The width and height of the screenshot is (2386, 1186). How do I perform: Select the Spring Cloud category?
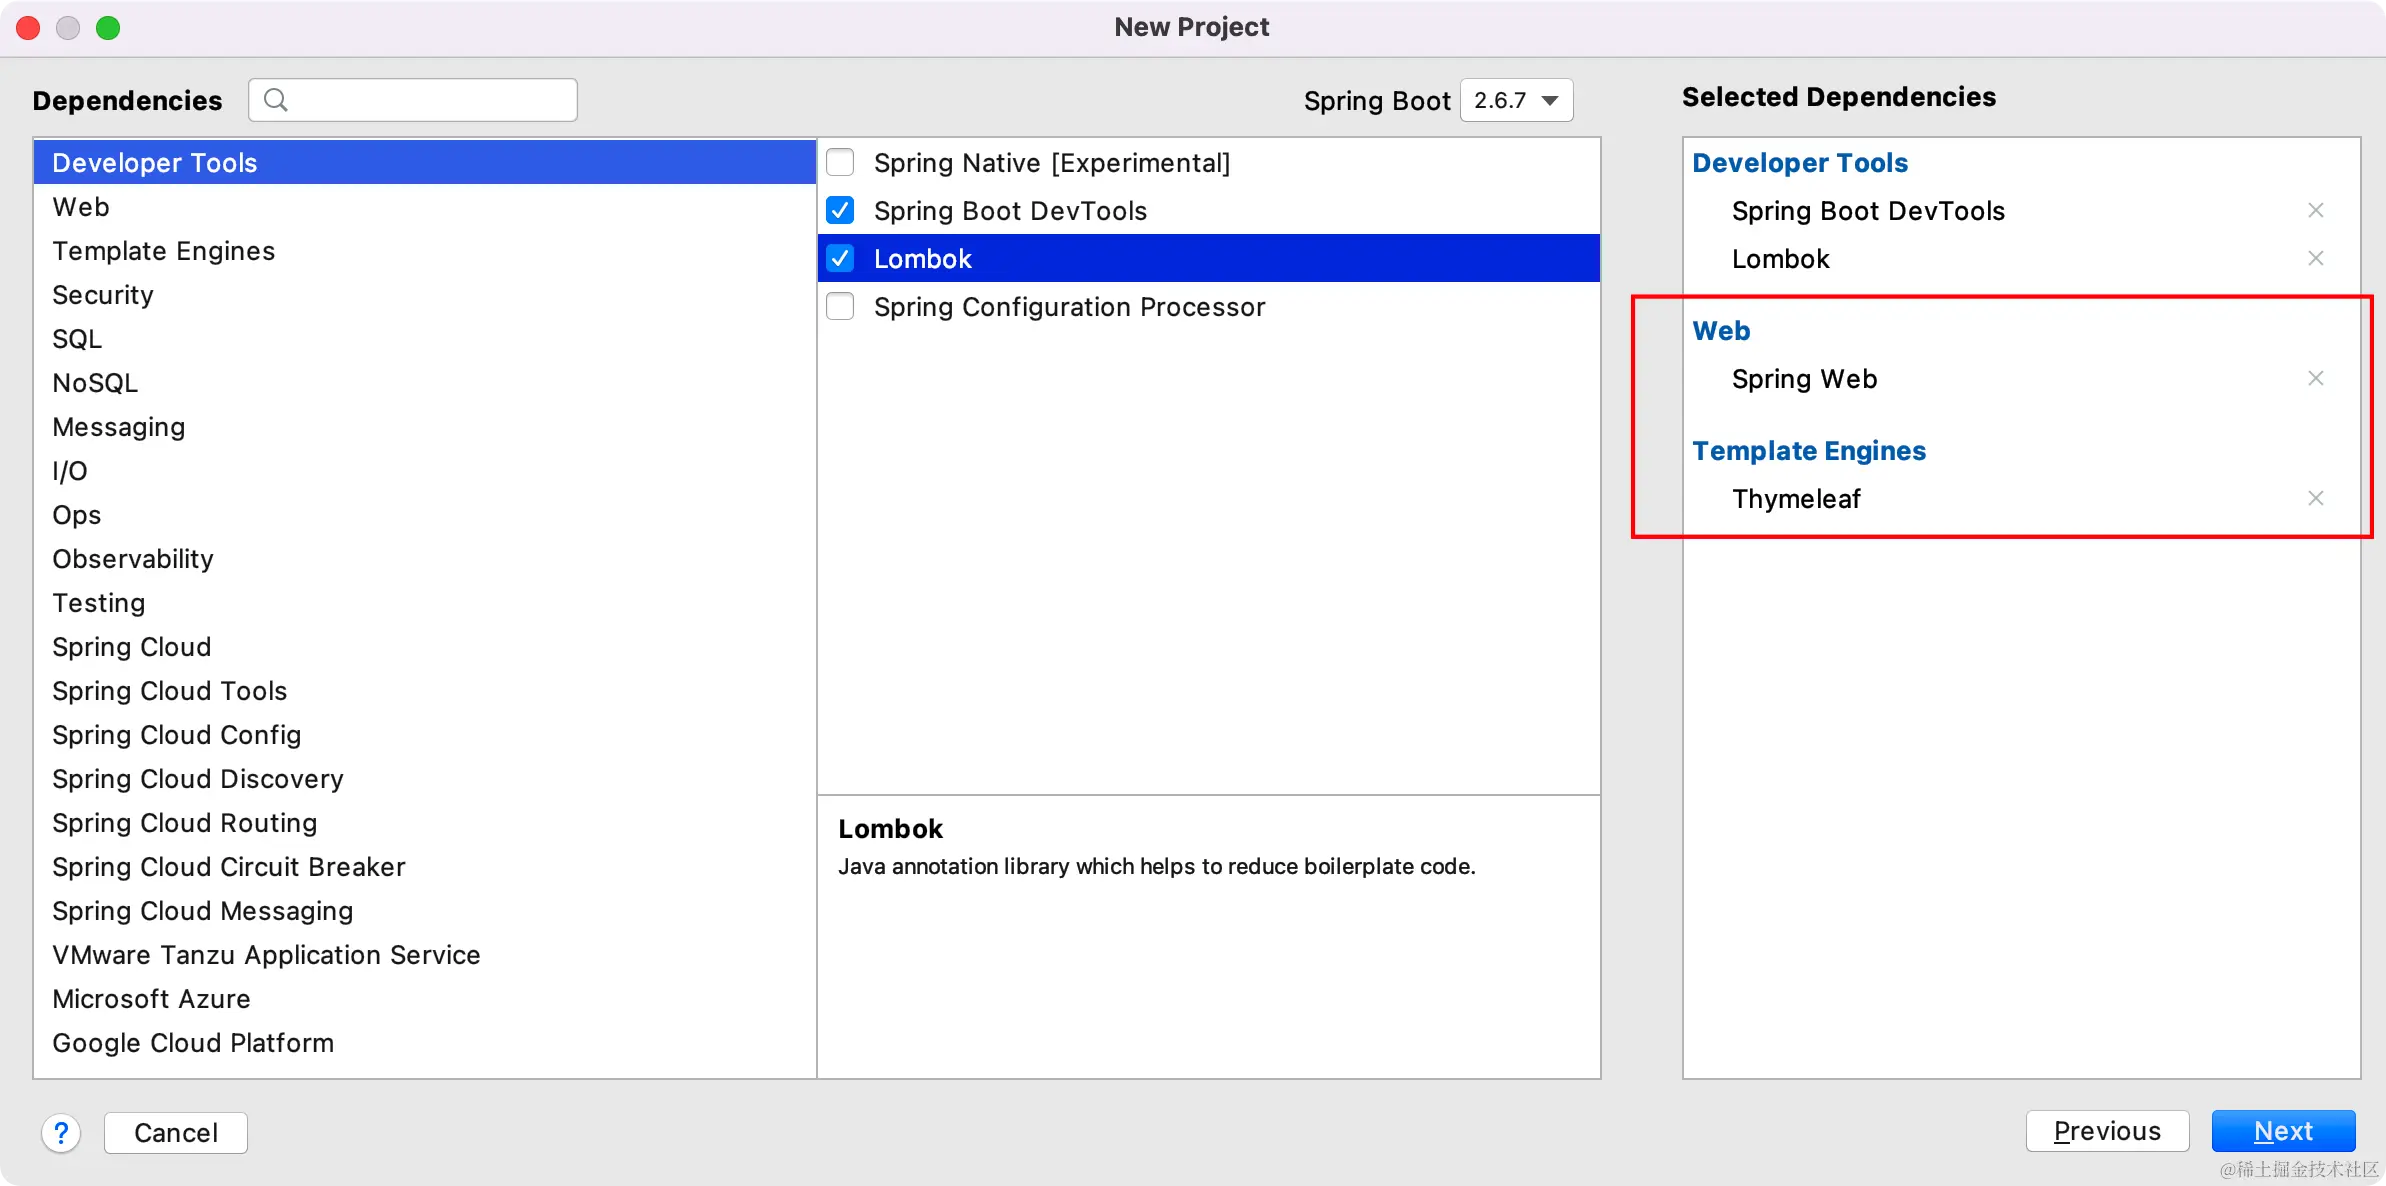pyautogui.click(x=425, y=647)
